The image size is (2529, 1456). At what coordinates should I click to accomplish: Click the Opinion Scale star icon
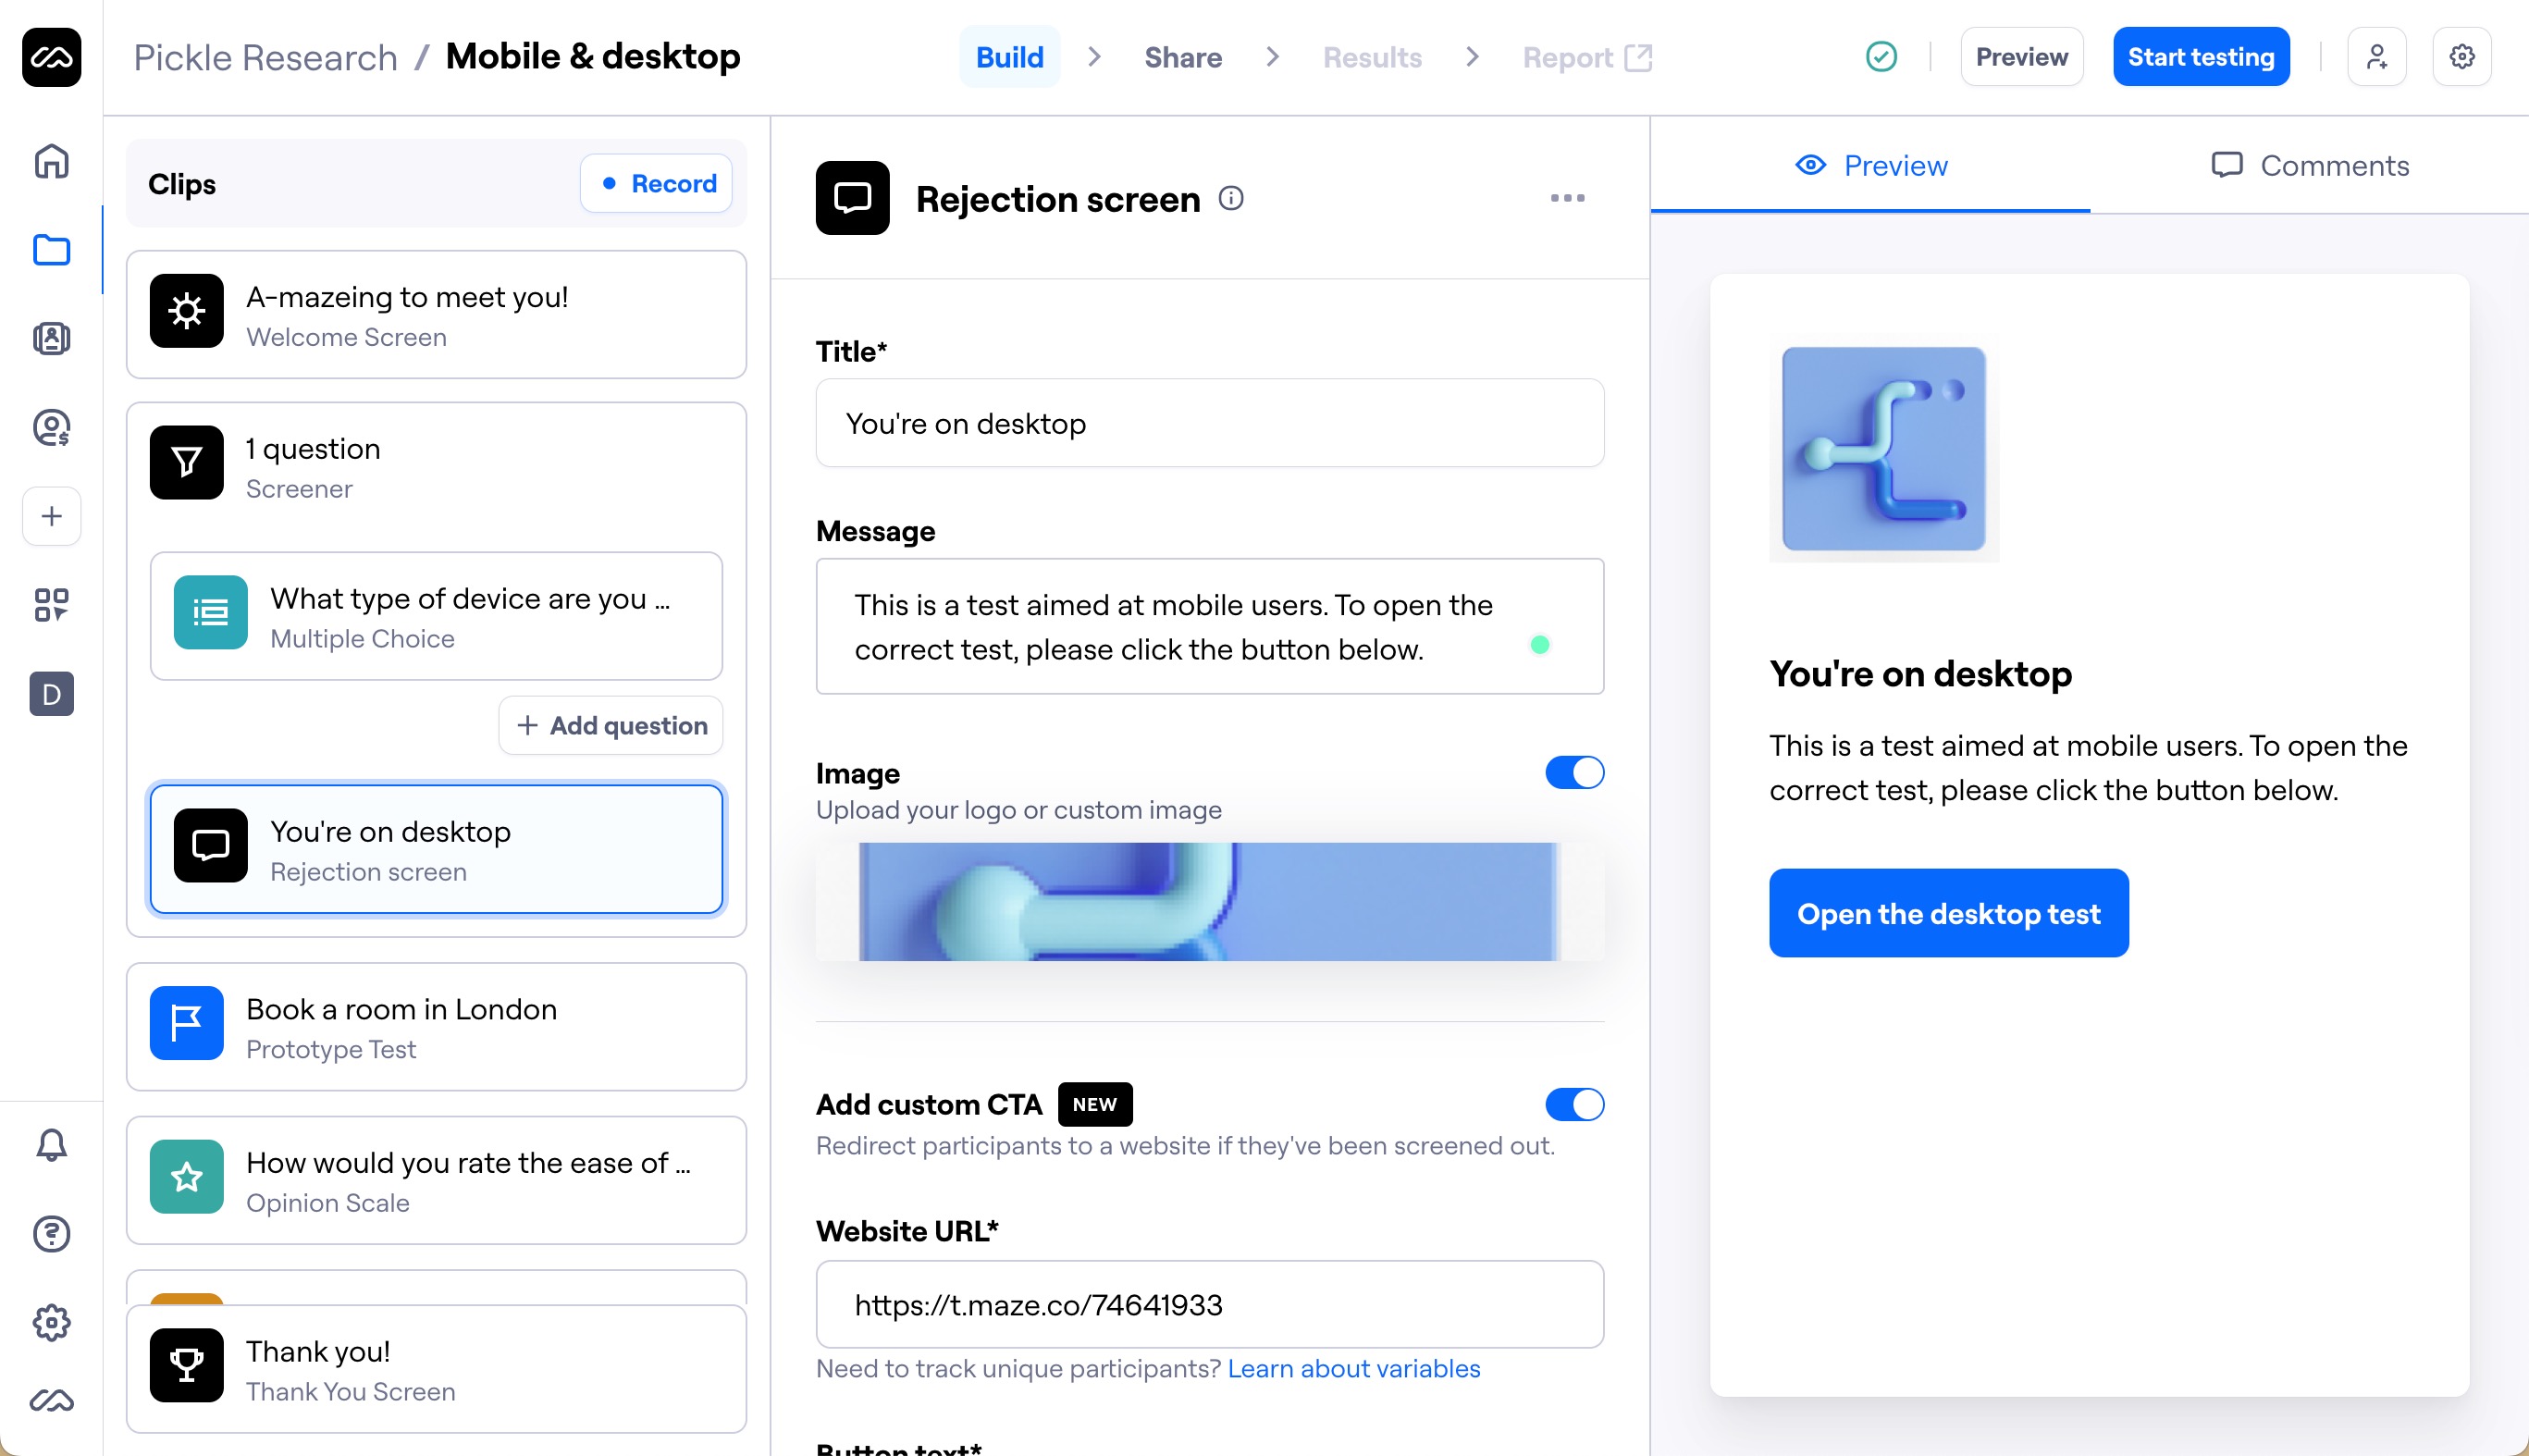click(x=186, y=1177)
